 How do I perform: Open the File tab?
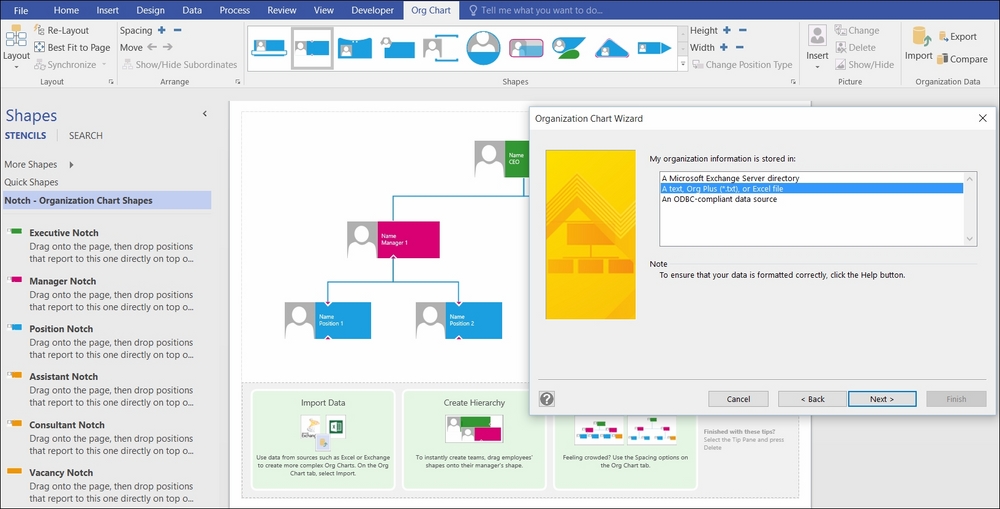21,10
